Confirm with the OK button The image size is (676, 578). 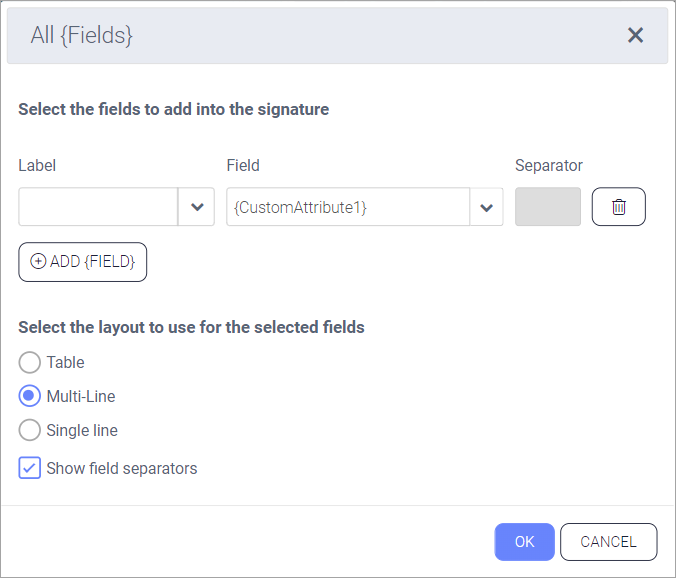[x=524, y=542]
